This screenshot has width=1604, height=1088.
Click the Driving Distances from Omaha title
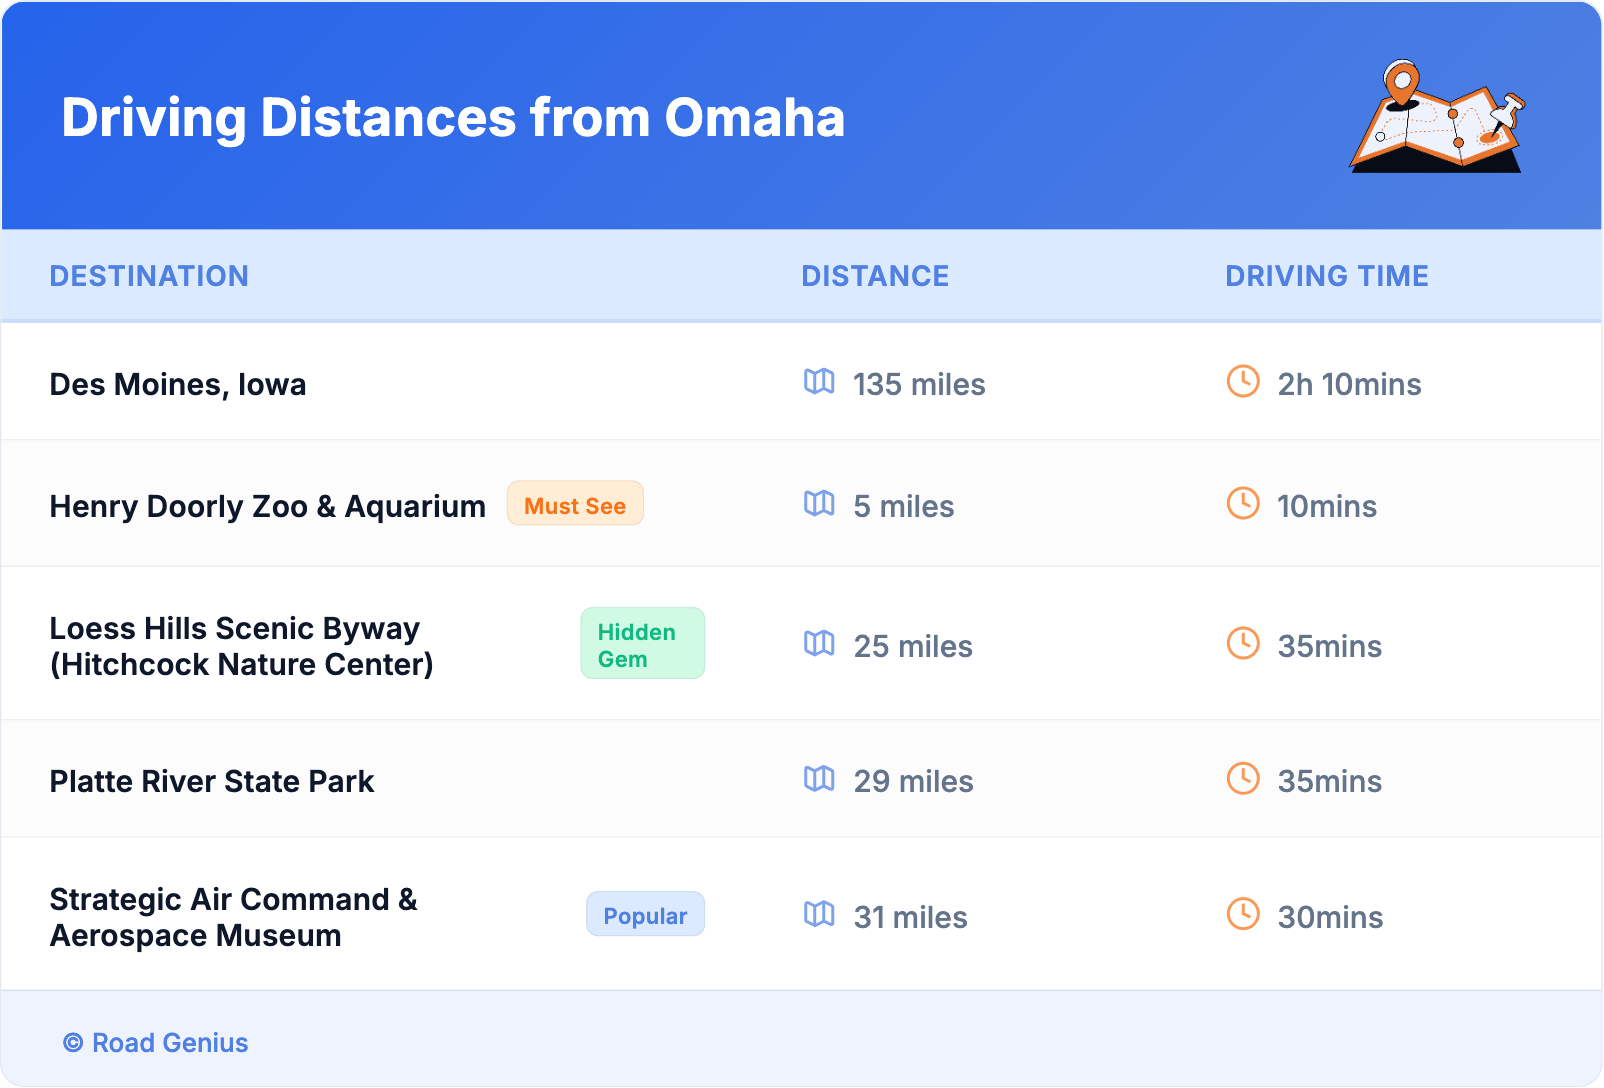(453, 118)
